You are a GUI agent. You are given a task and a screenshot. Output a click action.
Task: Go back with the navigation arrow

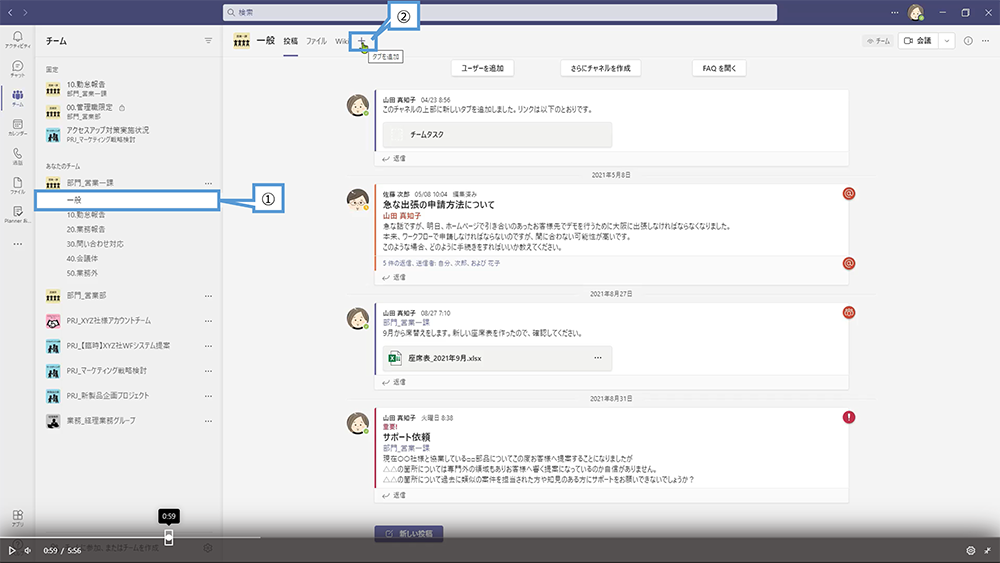click(10, 12)
